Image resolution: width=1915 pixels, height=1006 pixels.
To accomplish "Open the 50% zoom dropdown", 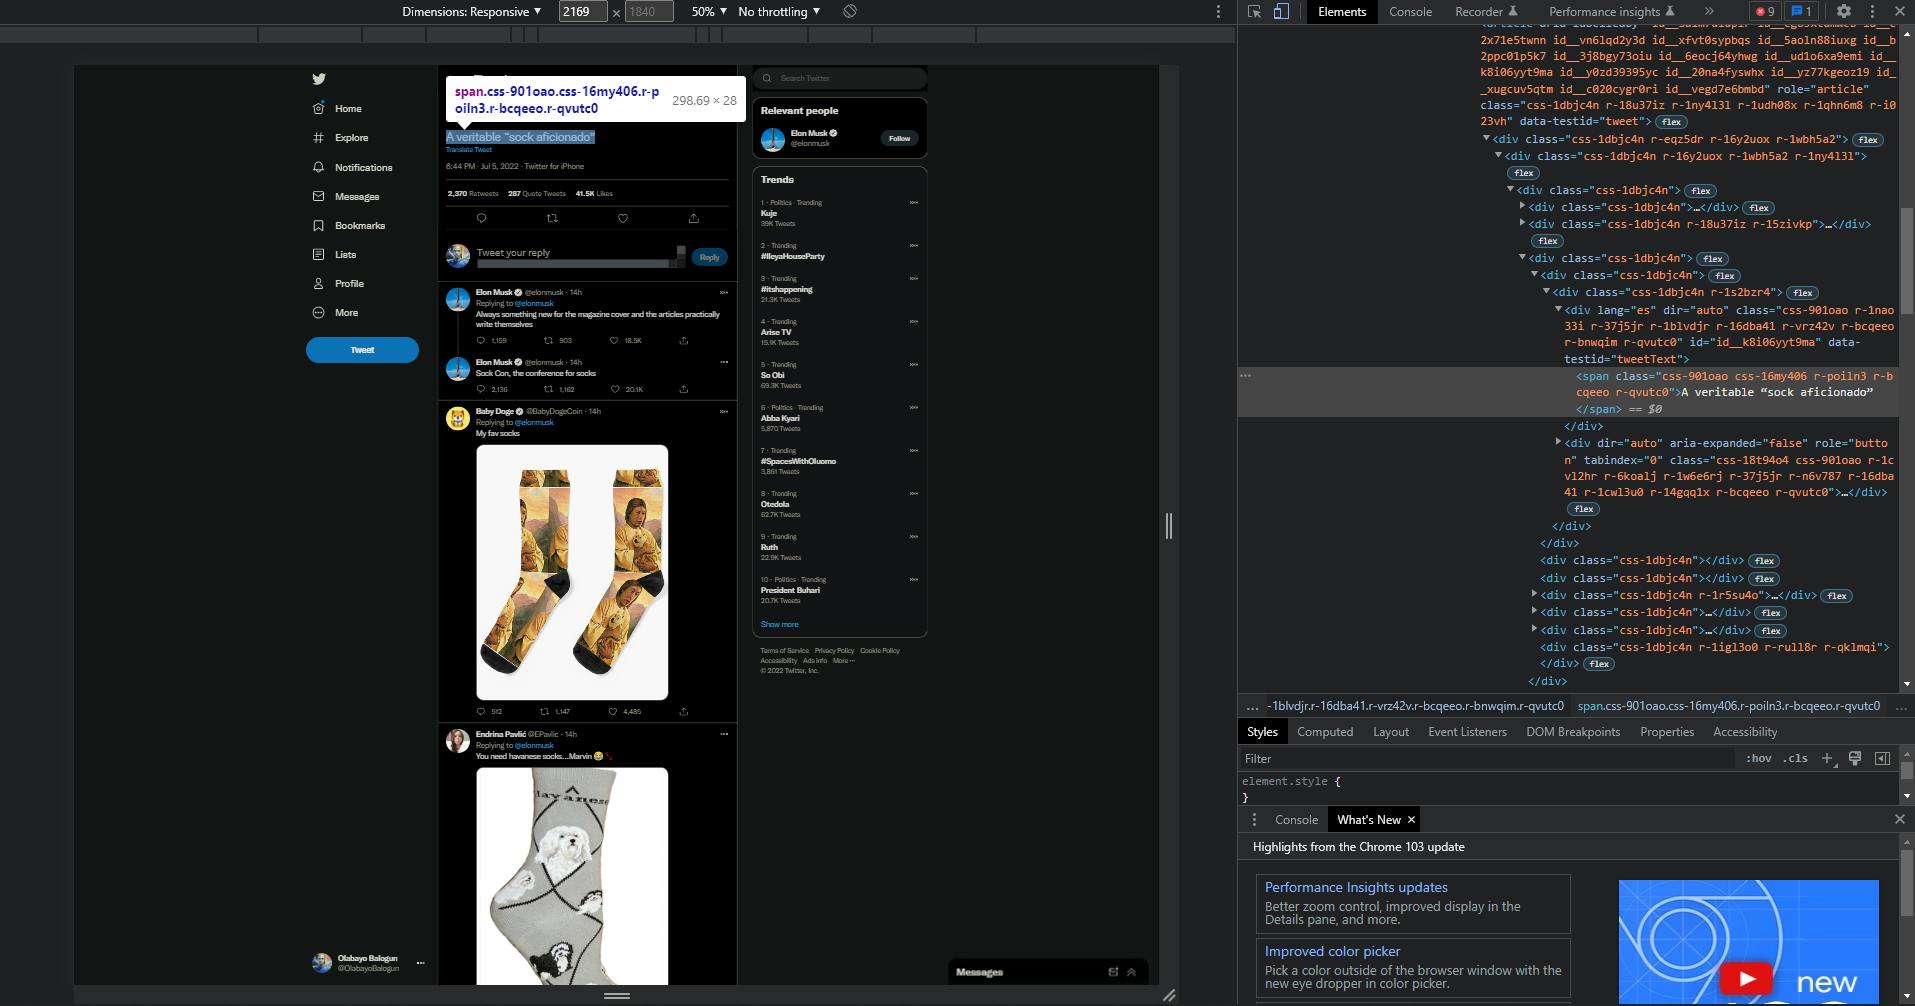I will tap(709, 12).
